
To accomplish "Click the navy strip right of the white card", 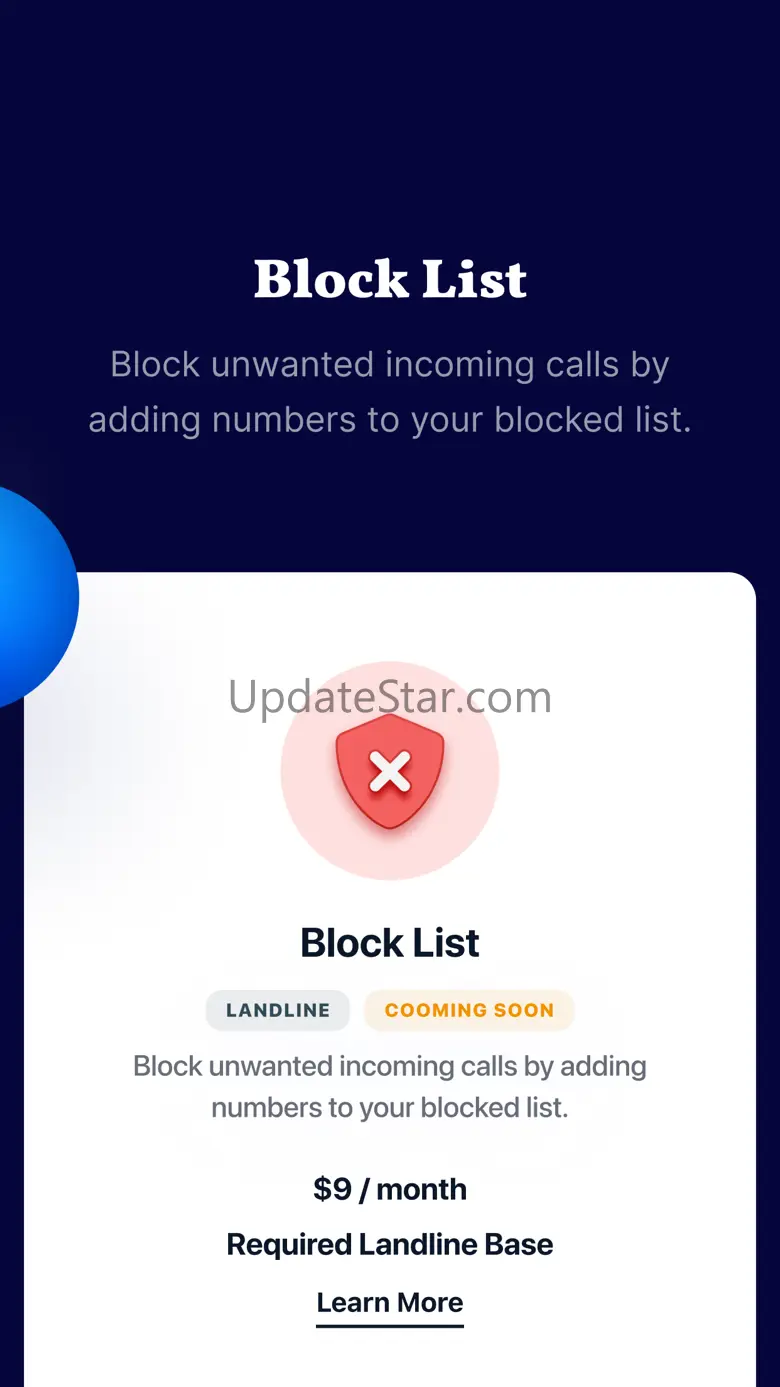I will tap(768, 980).
